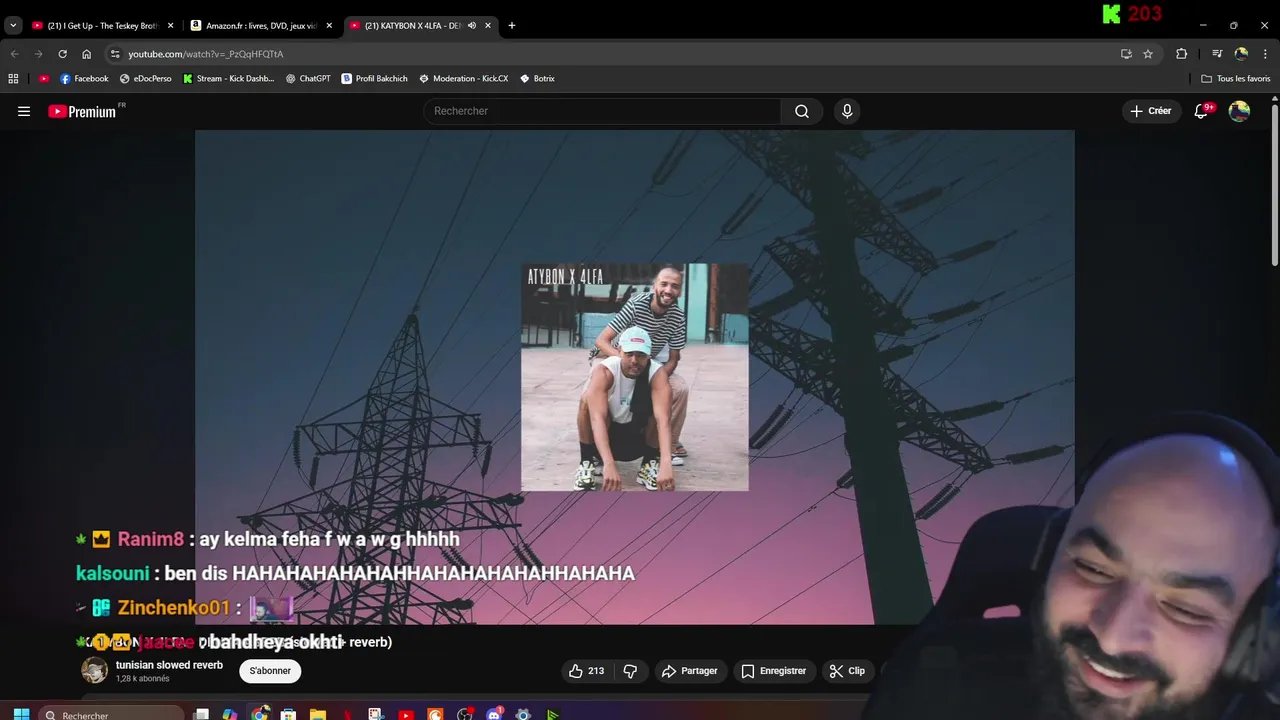Close the Amazon.fr tab
The height and width of the screenshot is (720, 1280).
pyautogui.click(x=329, y=25)
